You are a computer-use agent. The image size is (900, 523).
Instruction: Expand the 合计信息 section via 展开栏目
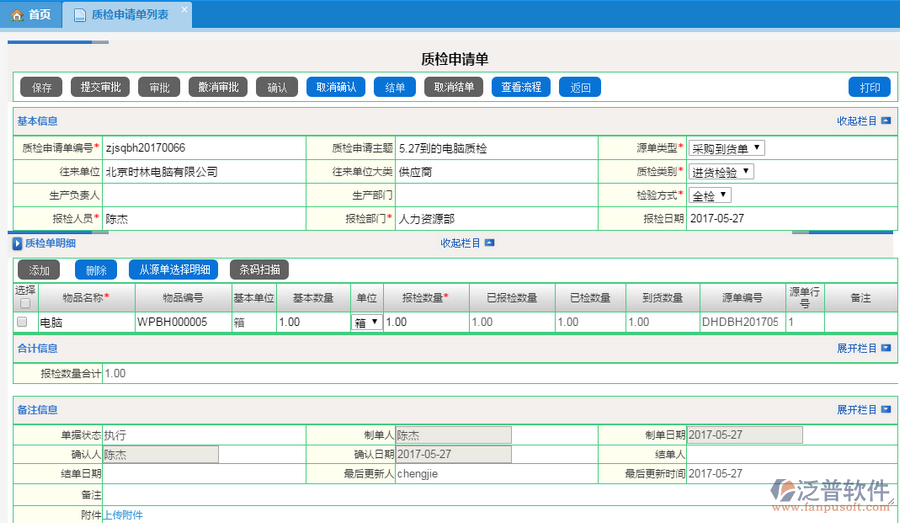click(863, 348)
